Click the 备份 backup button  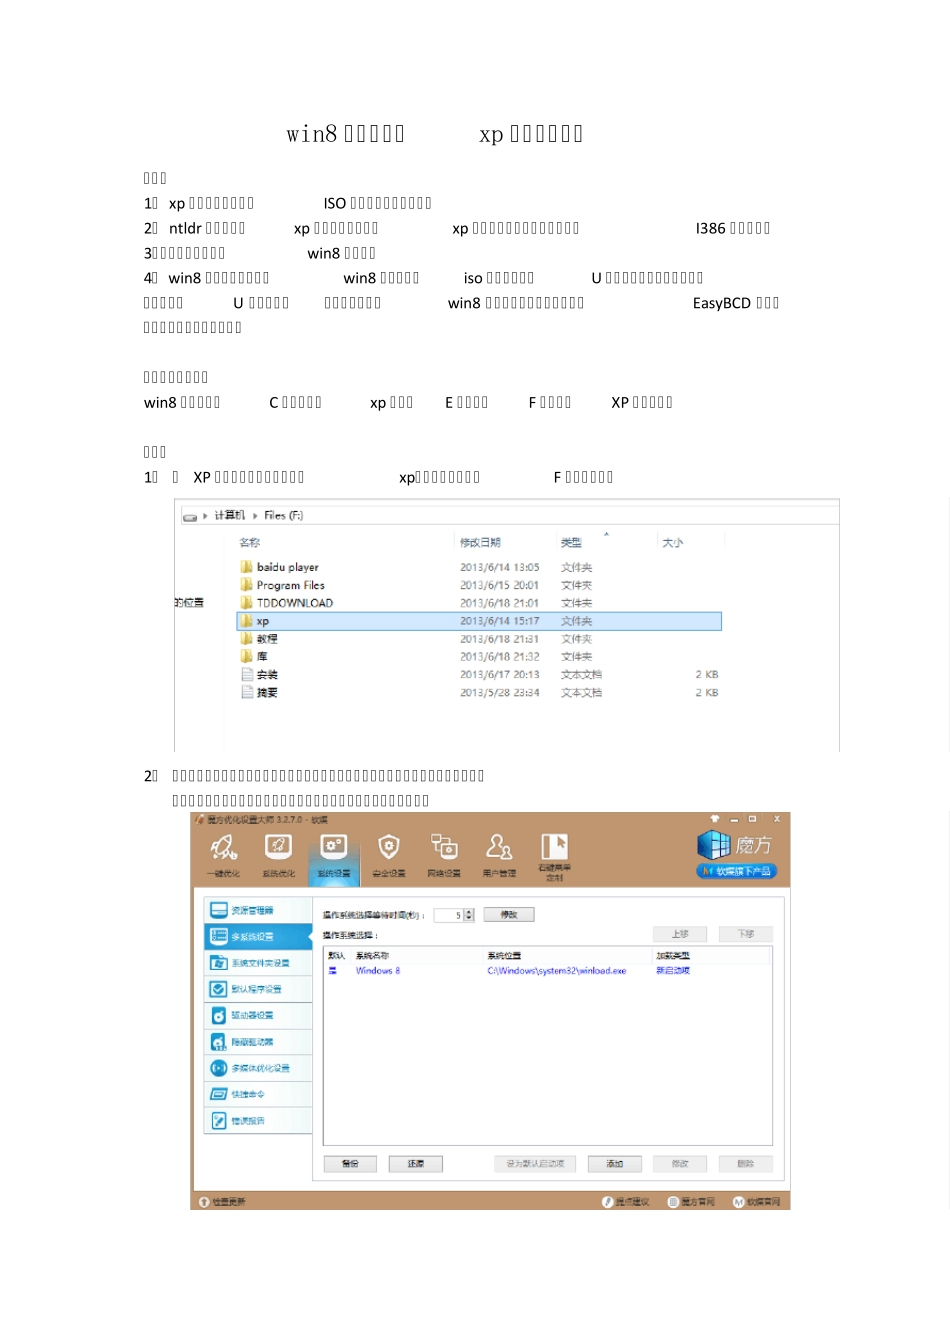click(350, 1164)
